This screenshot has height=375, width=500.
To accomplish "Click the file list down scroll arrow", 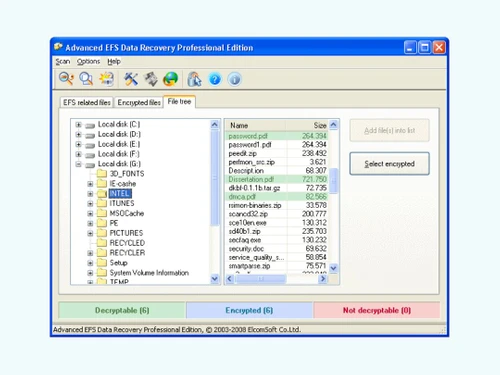I will tap(333, 268).
